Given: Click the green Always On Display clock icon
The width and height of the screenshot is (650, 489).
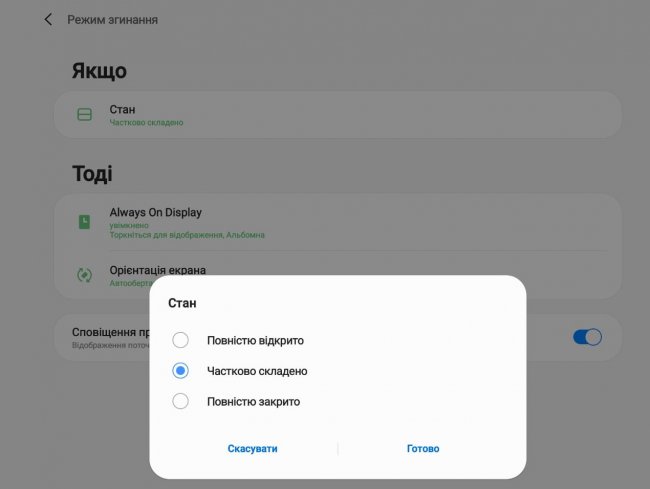Looking at the screenshot, I should click(85, 222).
